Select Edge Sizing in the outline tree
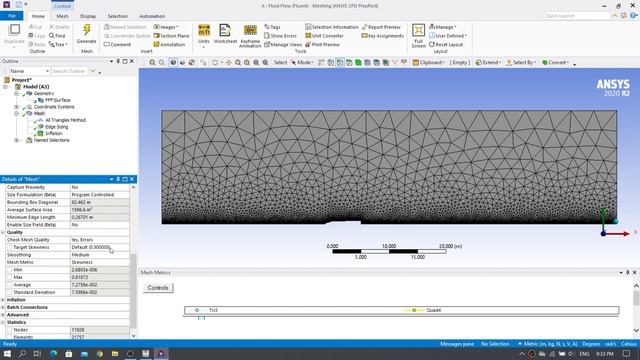This screenshot has width=640, height=360. click(57, 127)
